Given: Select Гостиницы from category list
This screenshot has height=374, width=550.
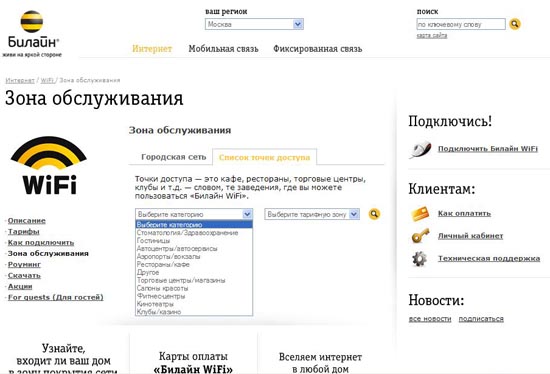Looking at the screenshot, I should tap(194, 241).
